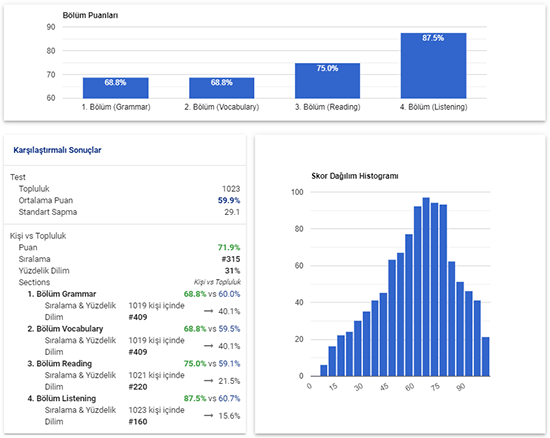Click the arrow icon beside Reading 21.5%
The image size is (550, 438).
209,381
